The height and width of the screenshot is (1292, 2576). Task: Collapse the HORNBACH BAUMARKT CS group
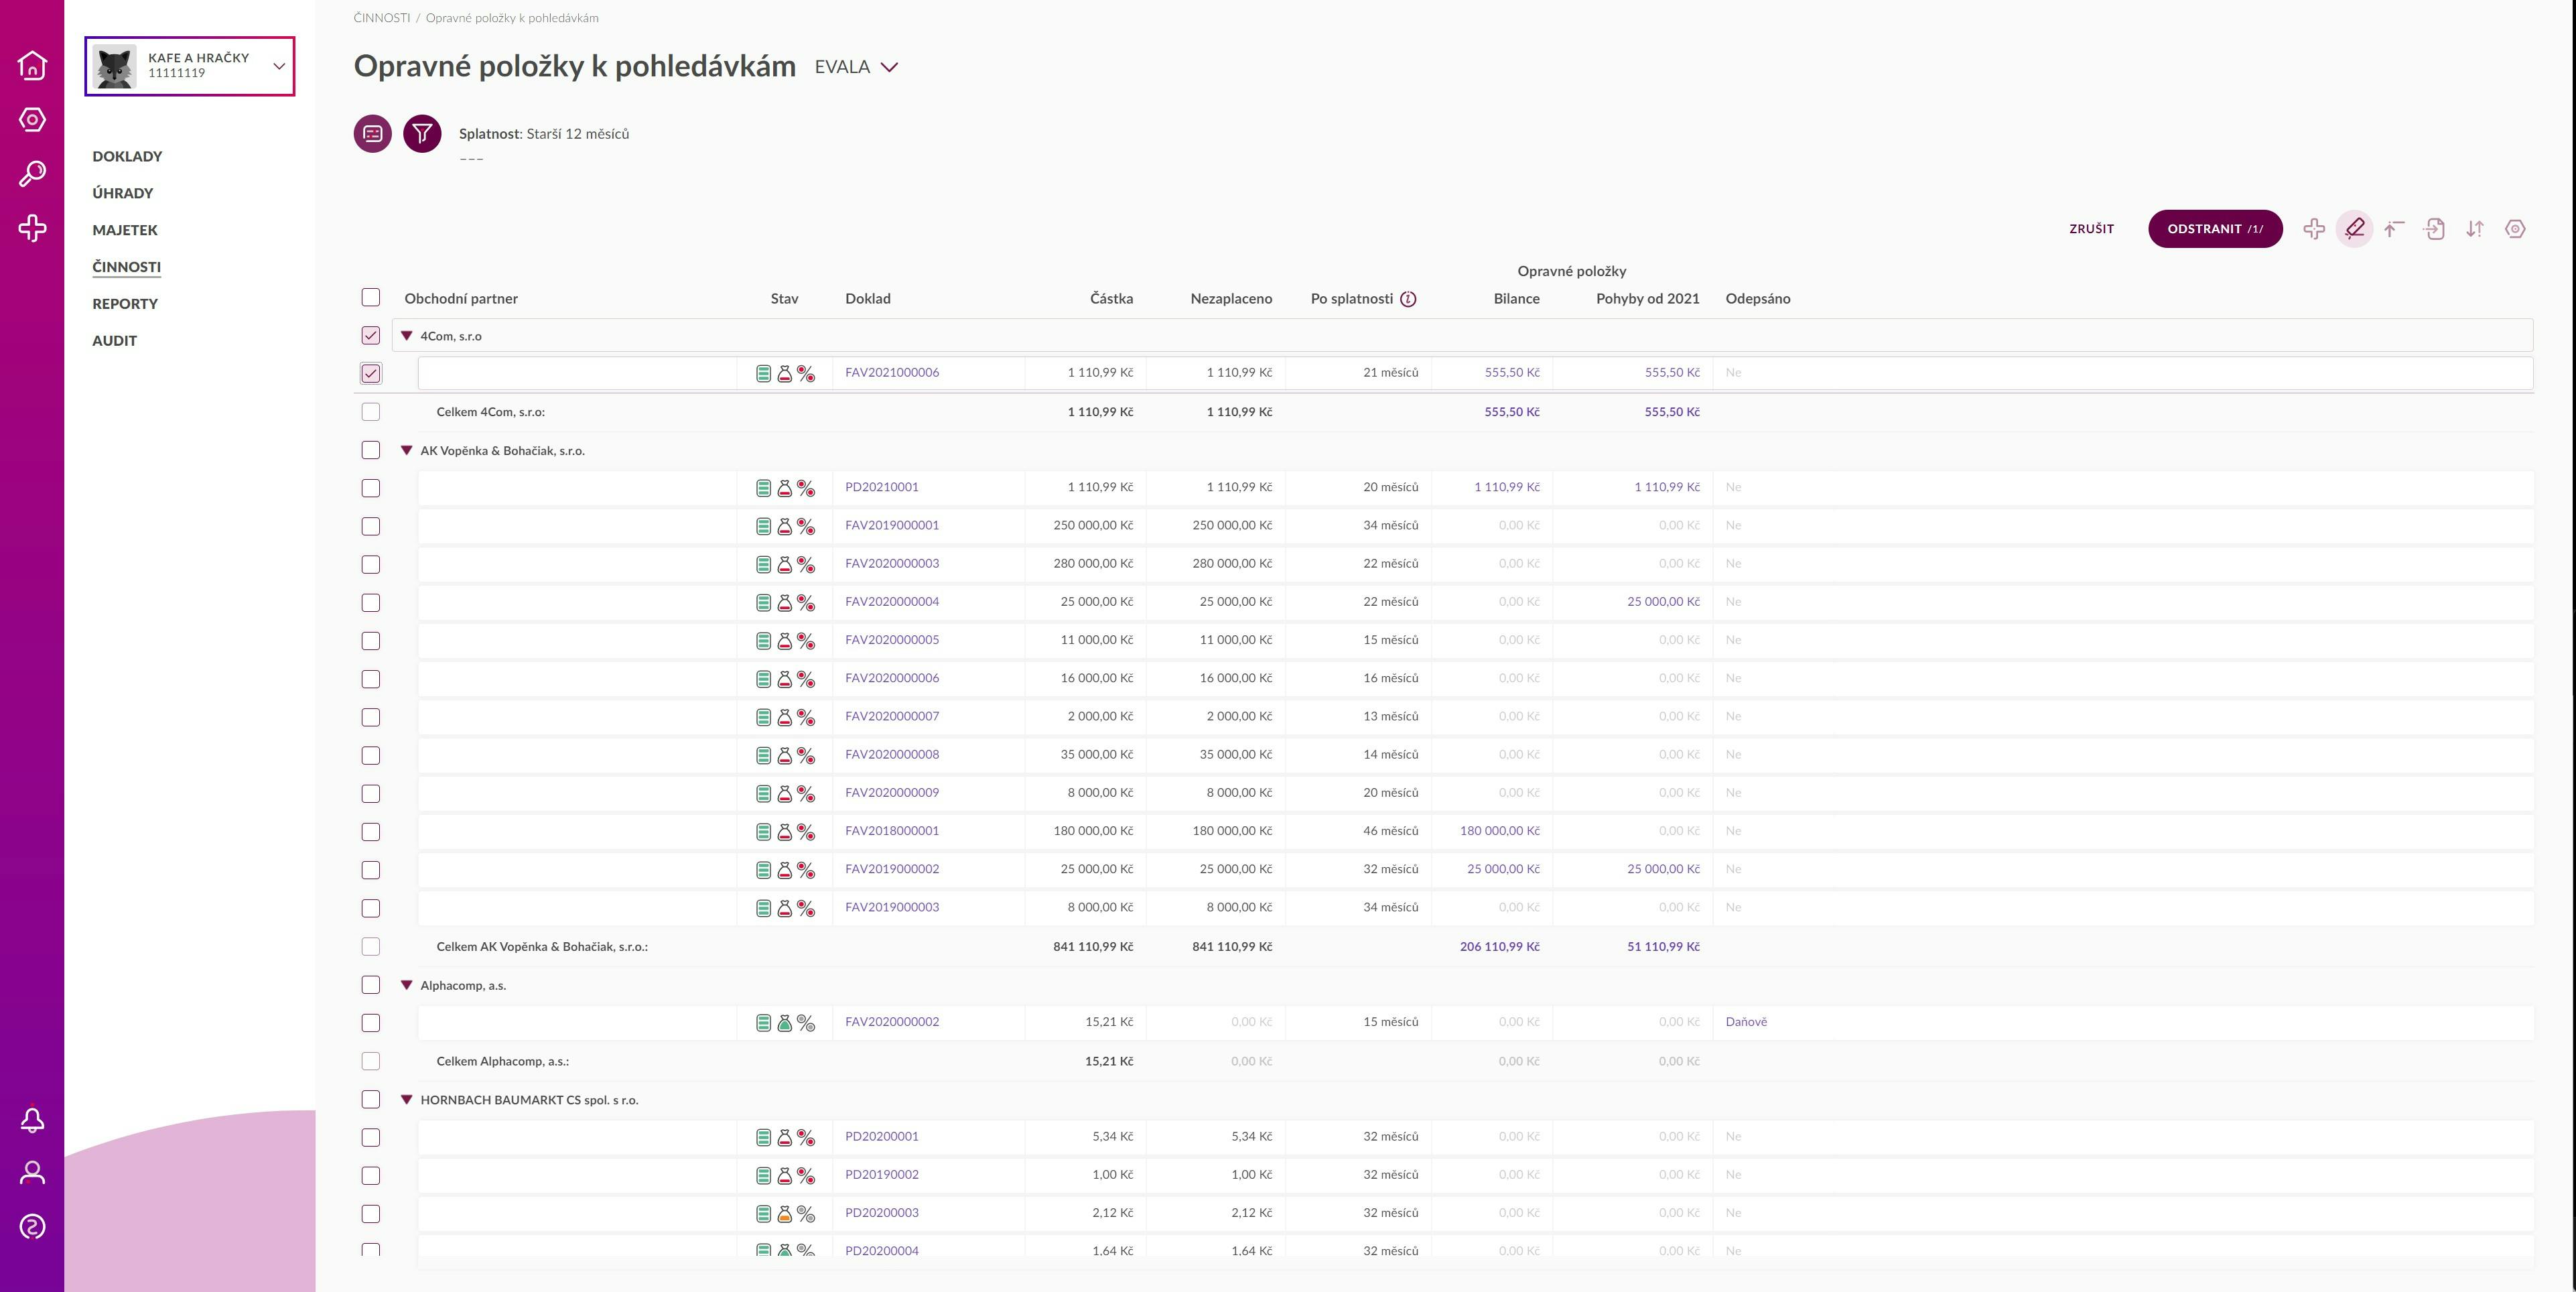pyautogui.click(x=407, y=1099)
